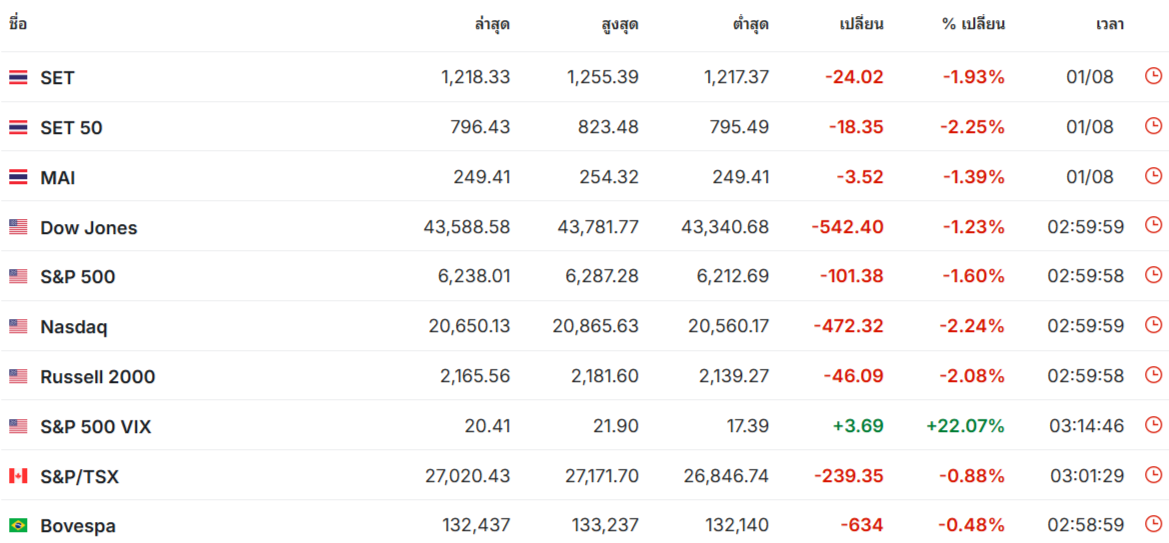Click the Canadian flag icon beside S&P/TSX

[x=18, y=476]
